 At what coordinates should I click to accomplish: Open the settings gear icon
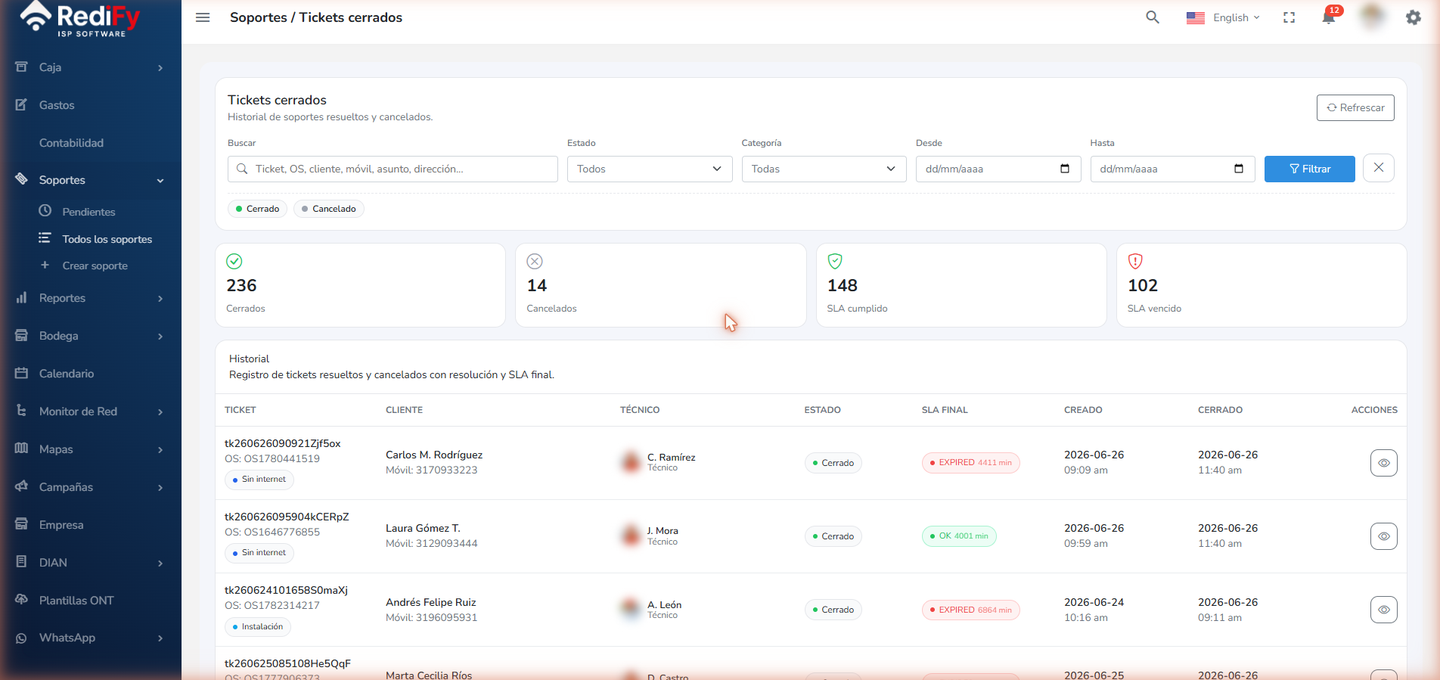point(1413,17)
